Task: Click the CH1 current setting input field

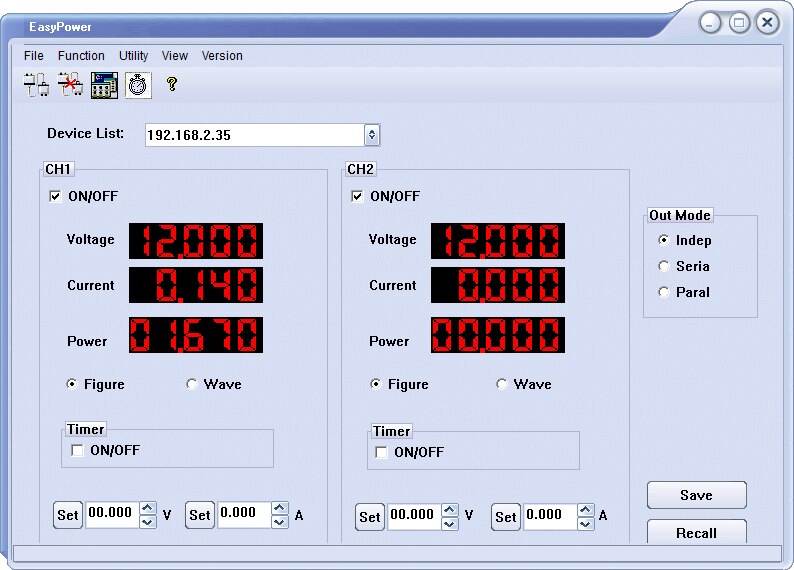Action: pos(245,515)
